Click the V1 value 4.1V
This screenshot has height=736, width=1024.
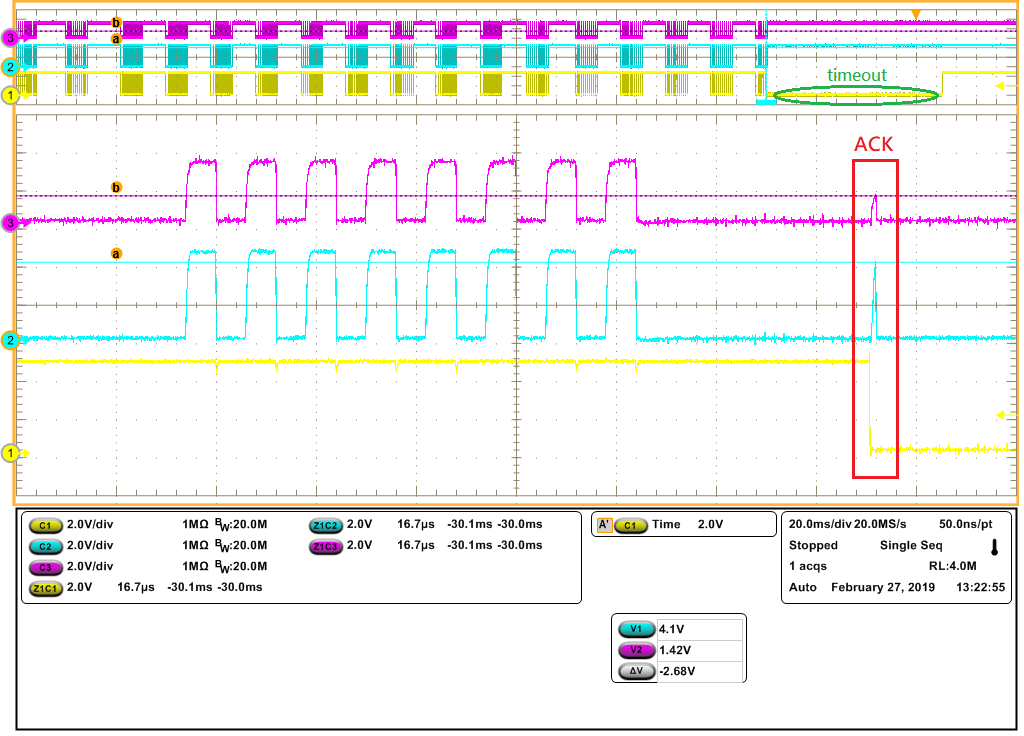(x=671, y=630)
